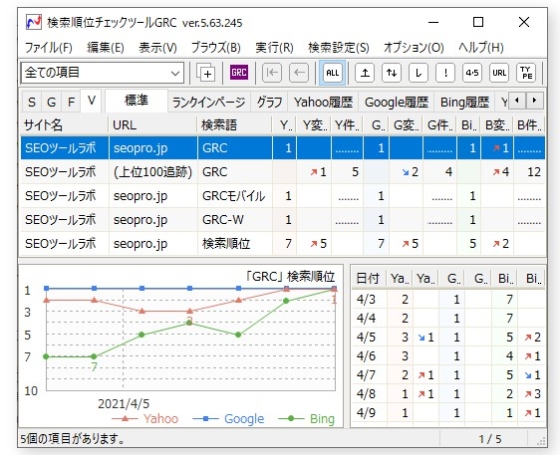Open the 検索設定(S) menu
The width and height of the screenshot is (560, 455).
(x=339, y=48)
